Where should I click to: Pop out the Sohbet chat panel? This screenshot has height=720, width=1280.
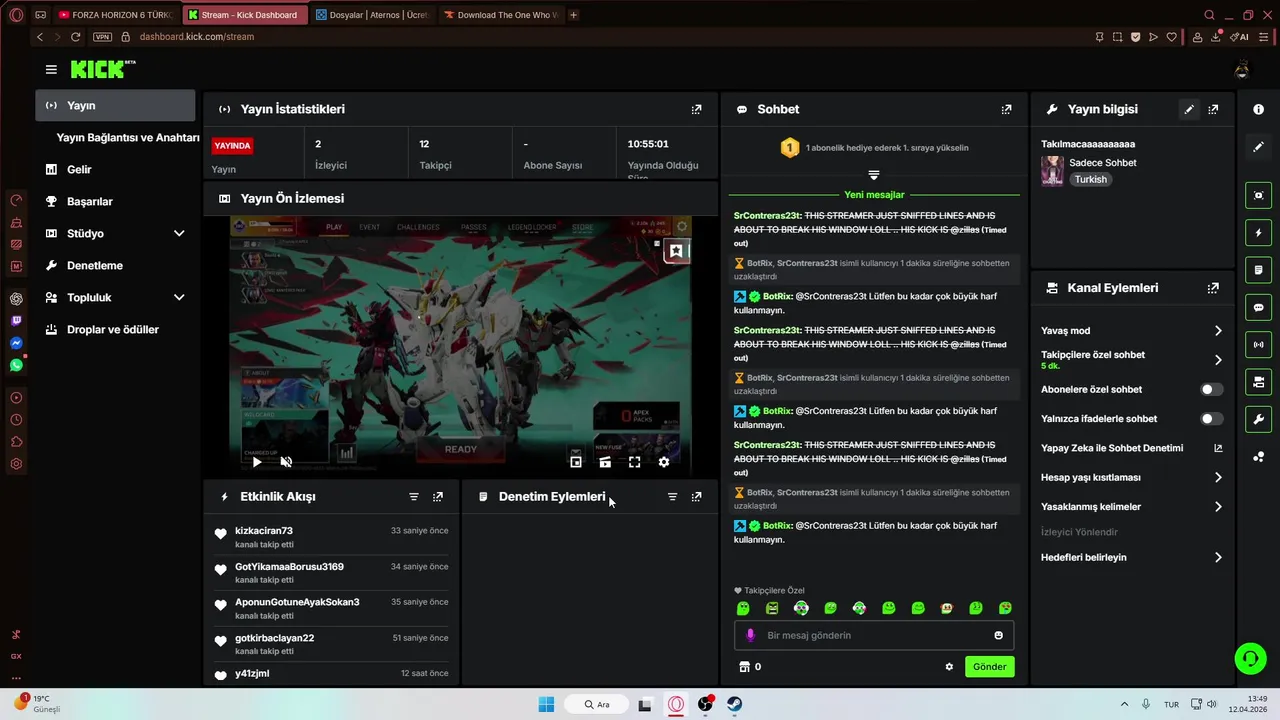[1006, 109]
